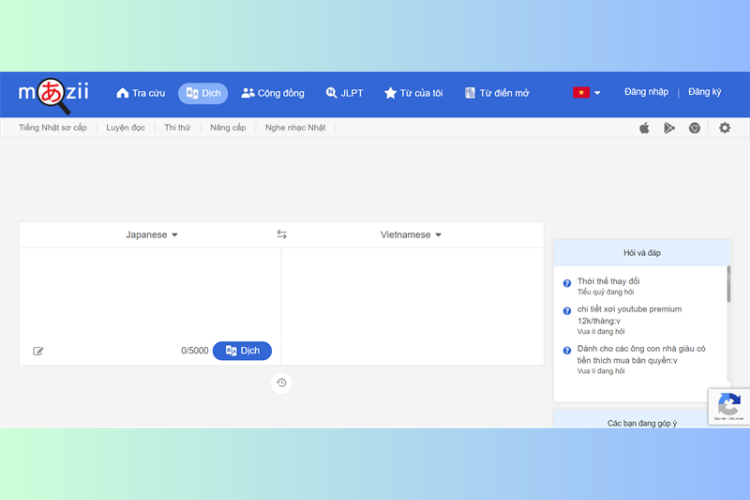
Task: Click Hỏi và đáp panel header
Action: coord(642,253)
